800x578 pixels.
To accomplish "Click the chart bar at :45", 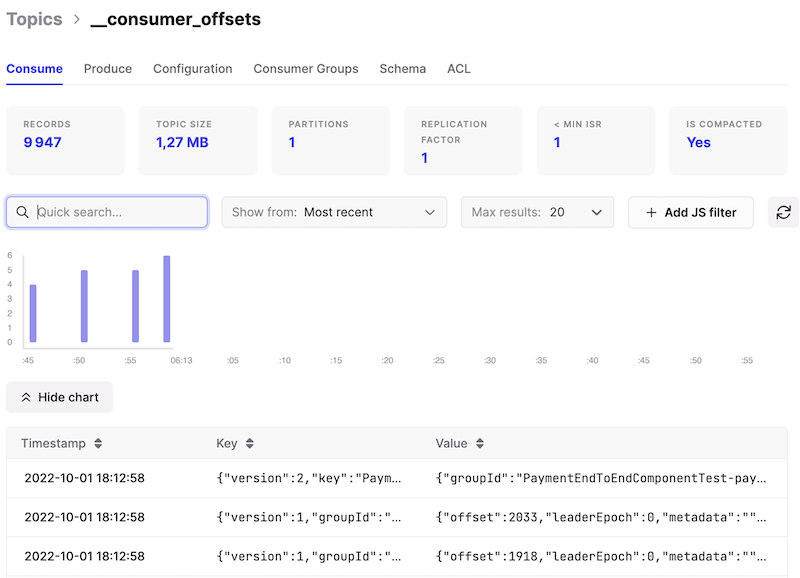I will (x=33, y=313).
